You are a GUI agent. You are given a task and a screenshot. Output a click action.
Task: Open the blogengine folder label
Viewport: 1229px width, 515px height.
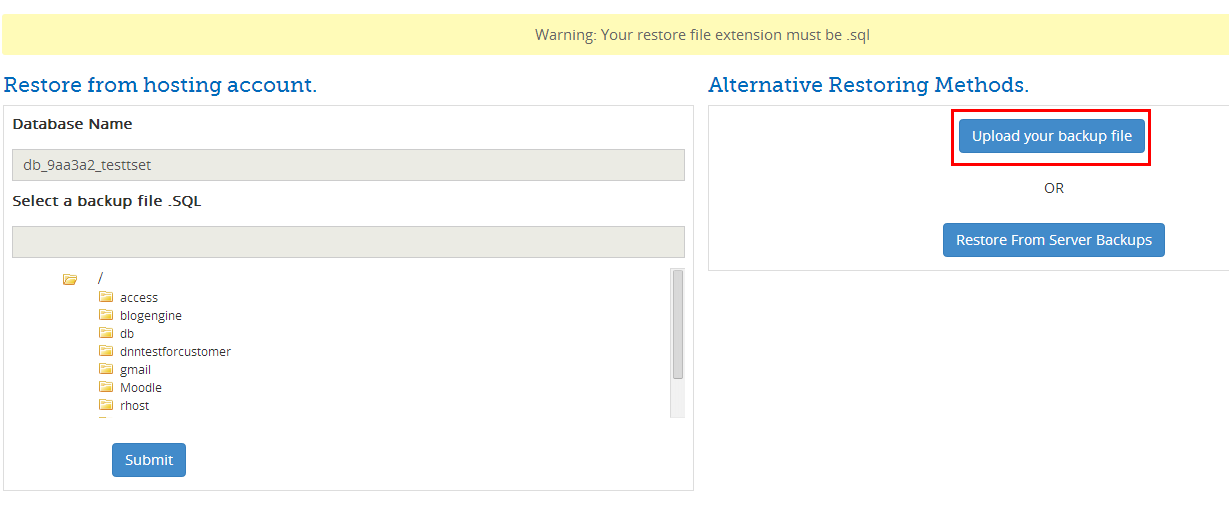151,316
